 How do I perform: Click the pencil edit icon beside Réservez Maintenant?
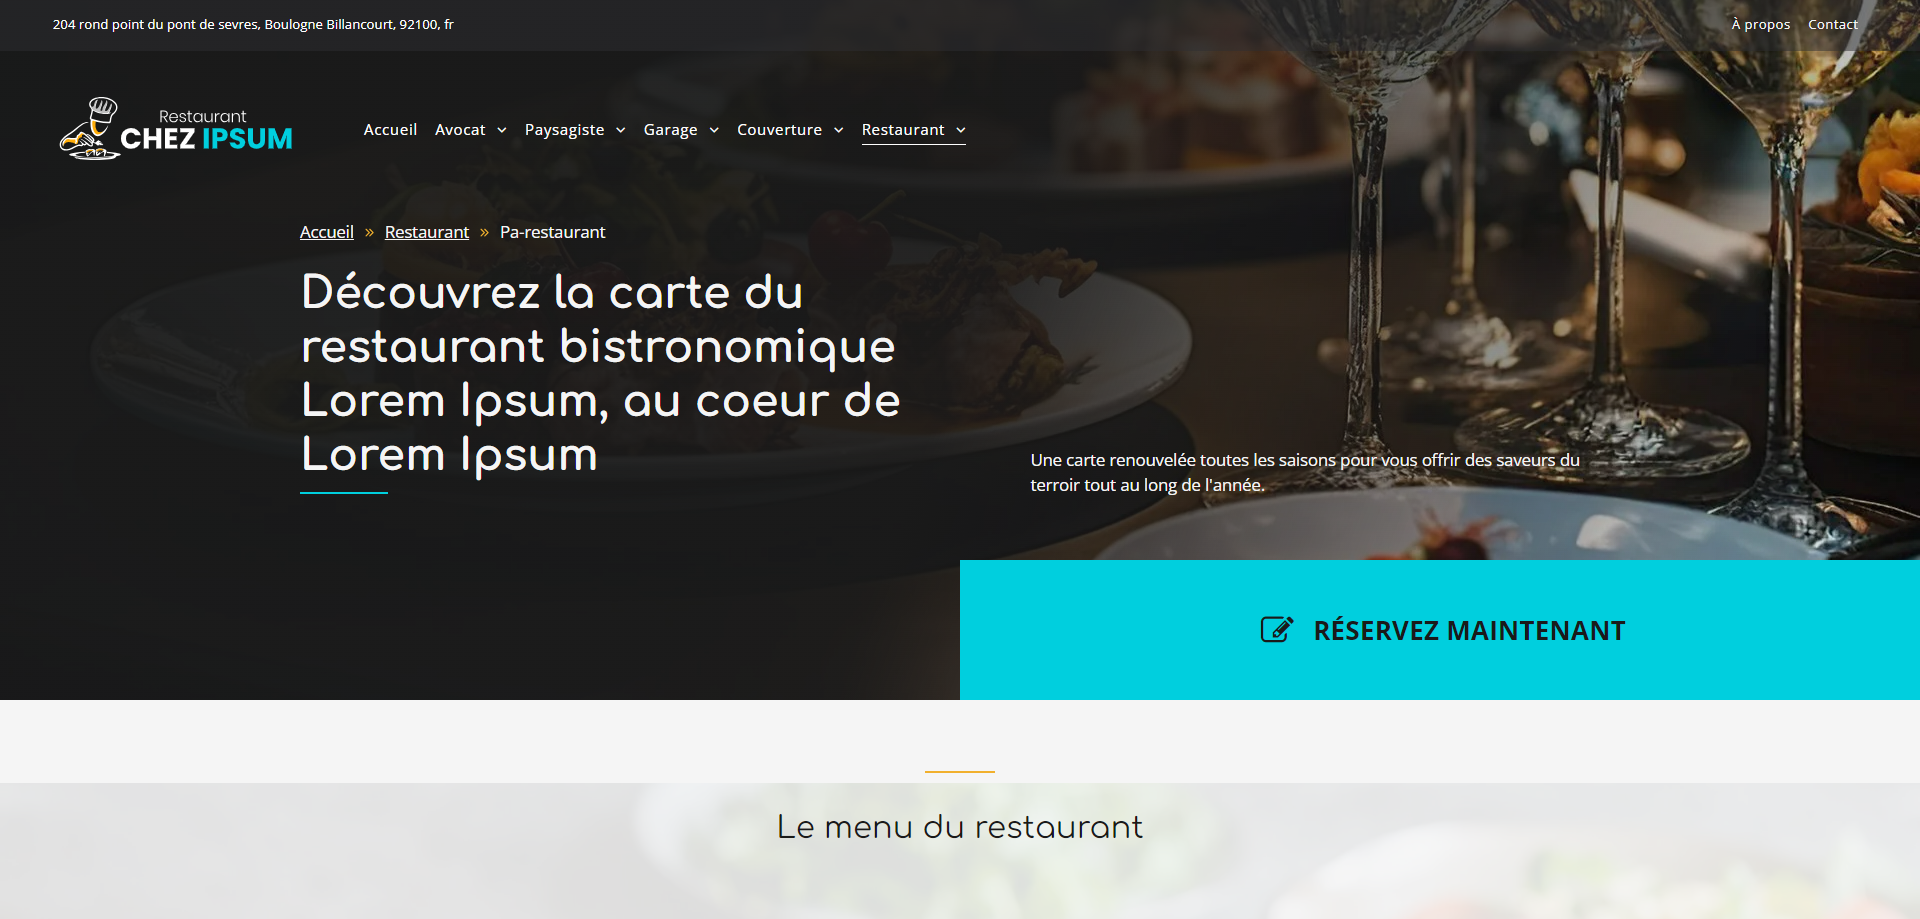[1277, 629]
